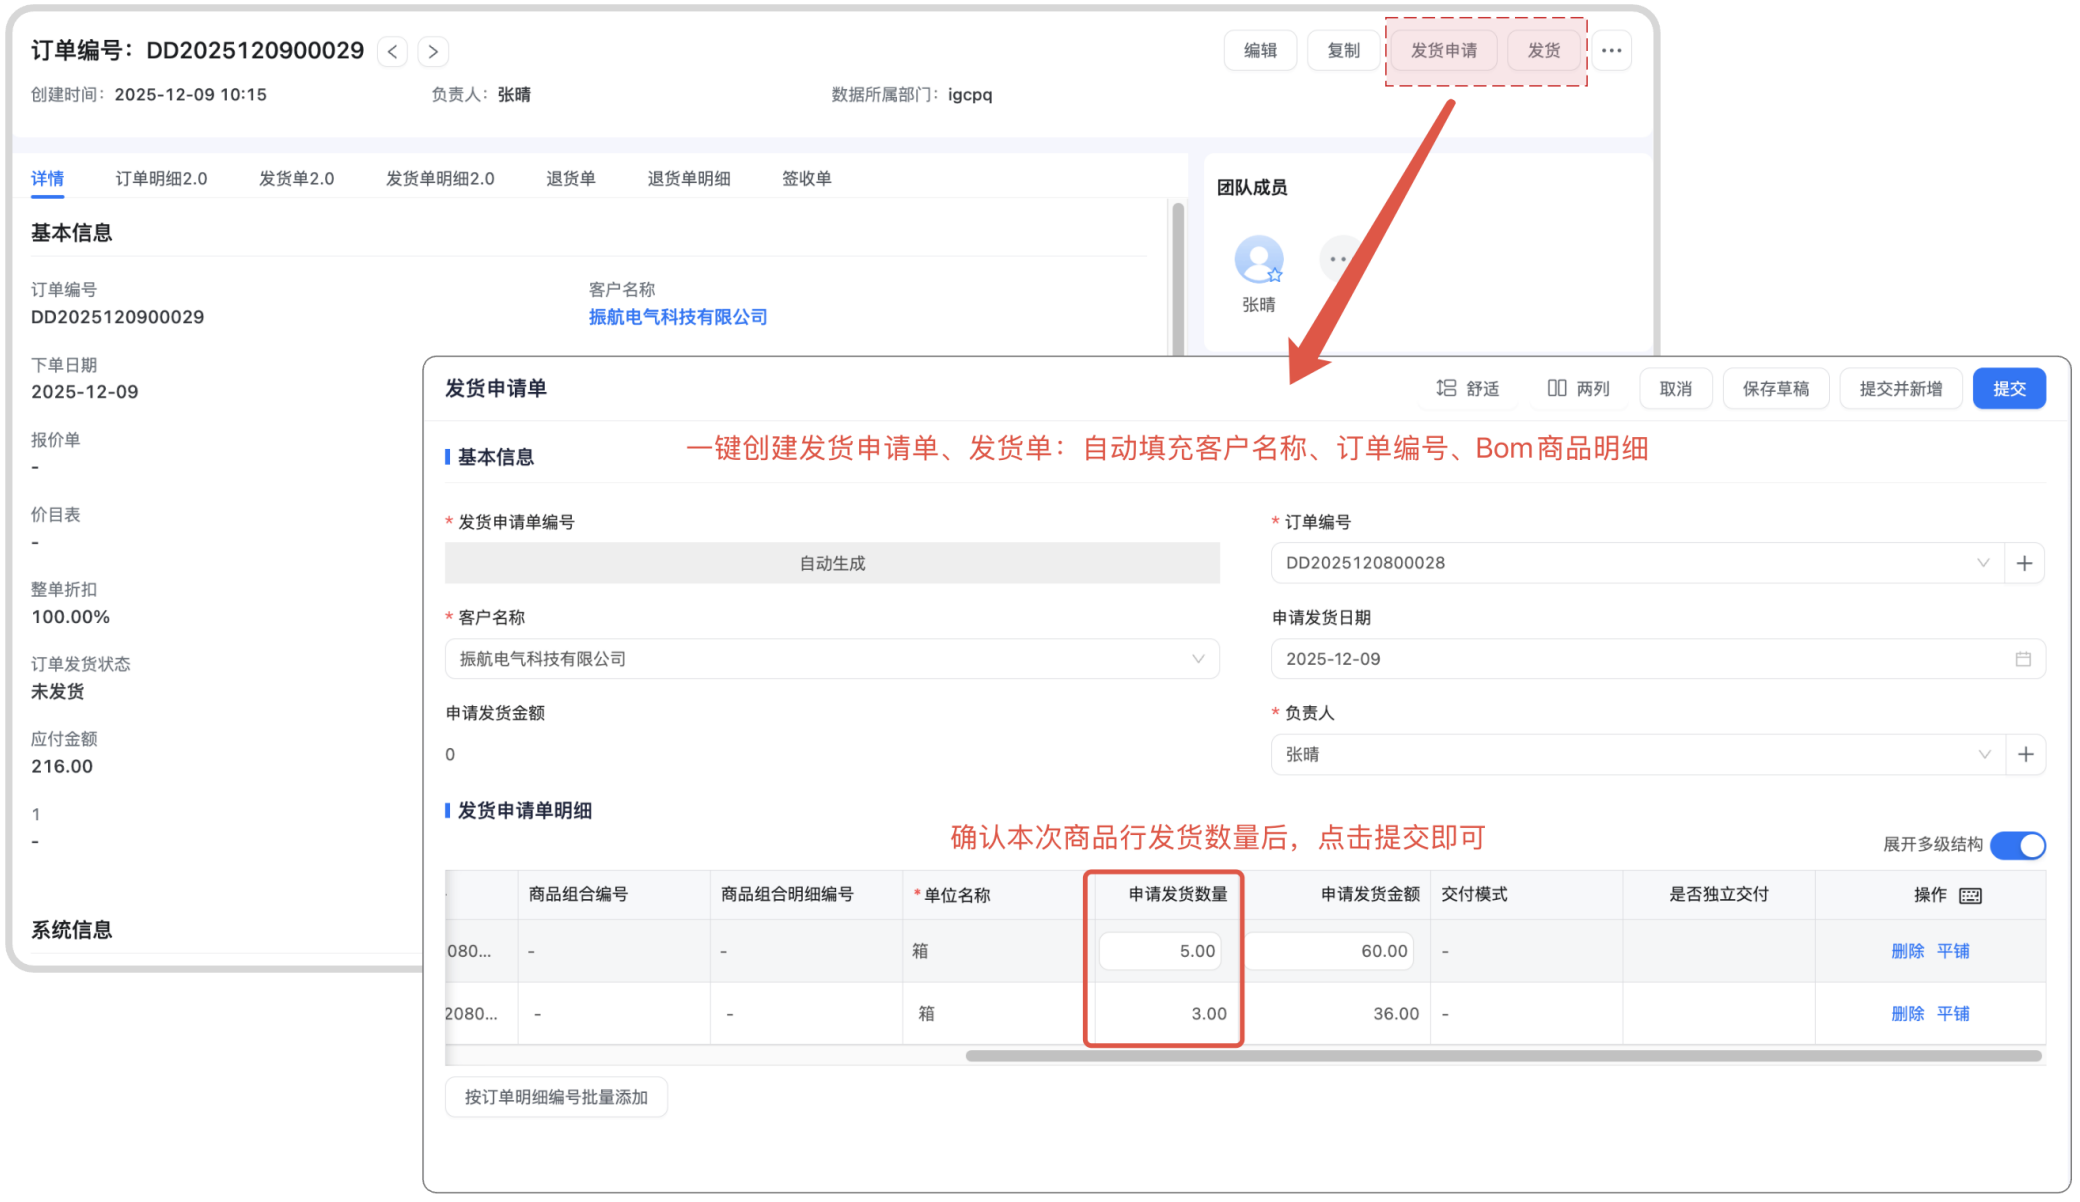
Task: Go to next order with right arrow
Action: 433,51
